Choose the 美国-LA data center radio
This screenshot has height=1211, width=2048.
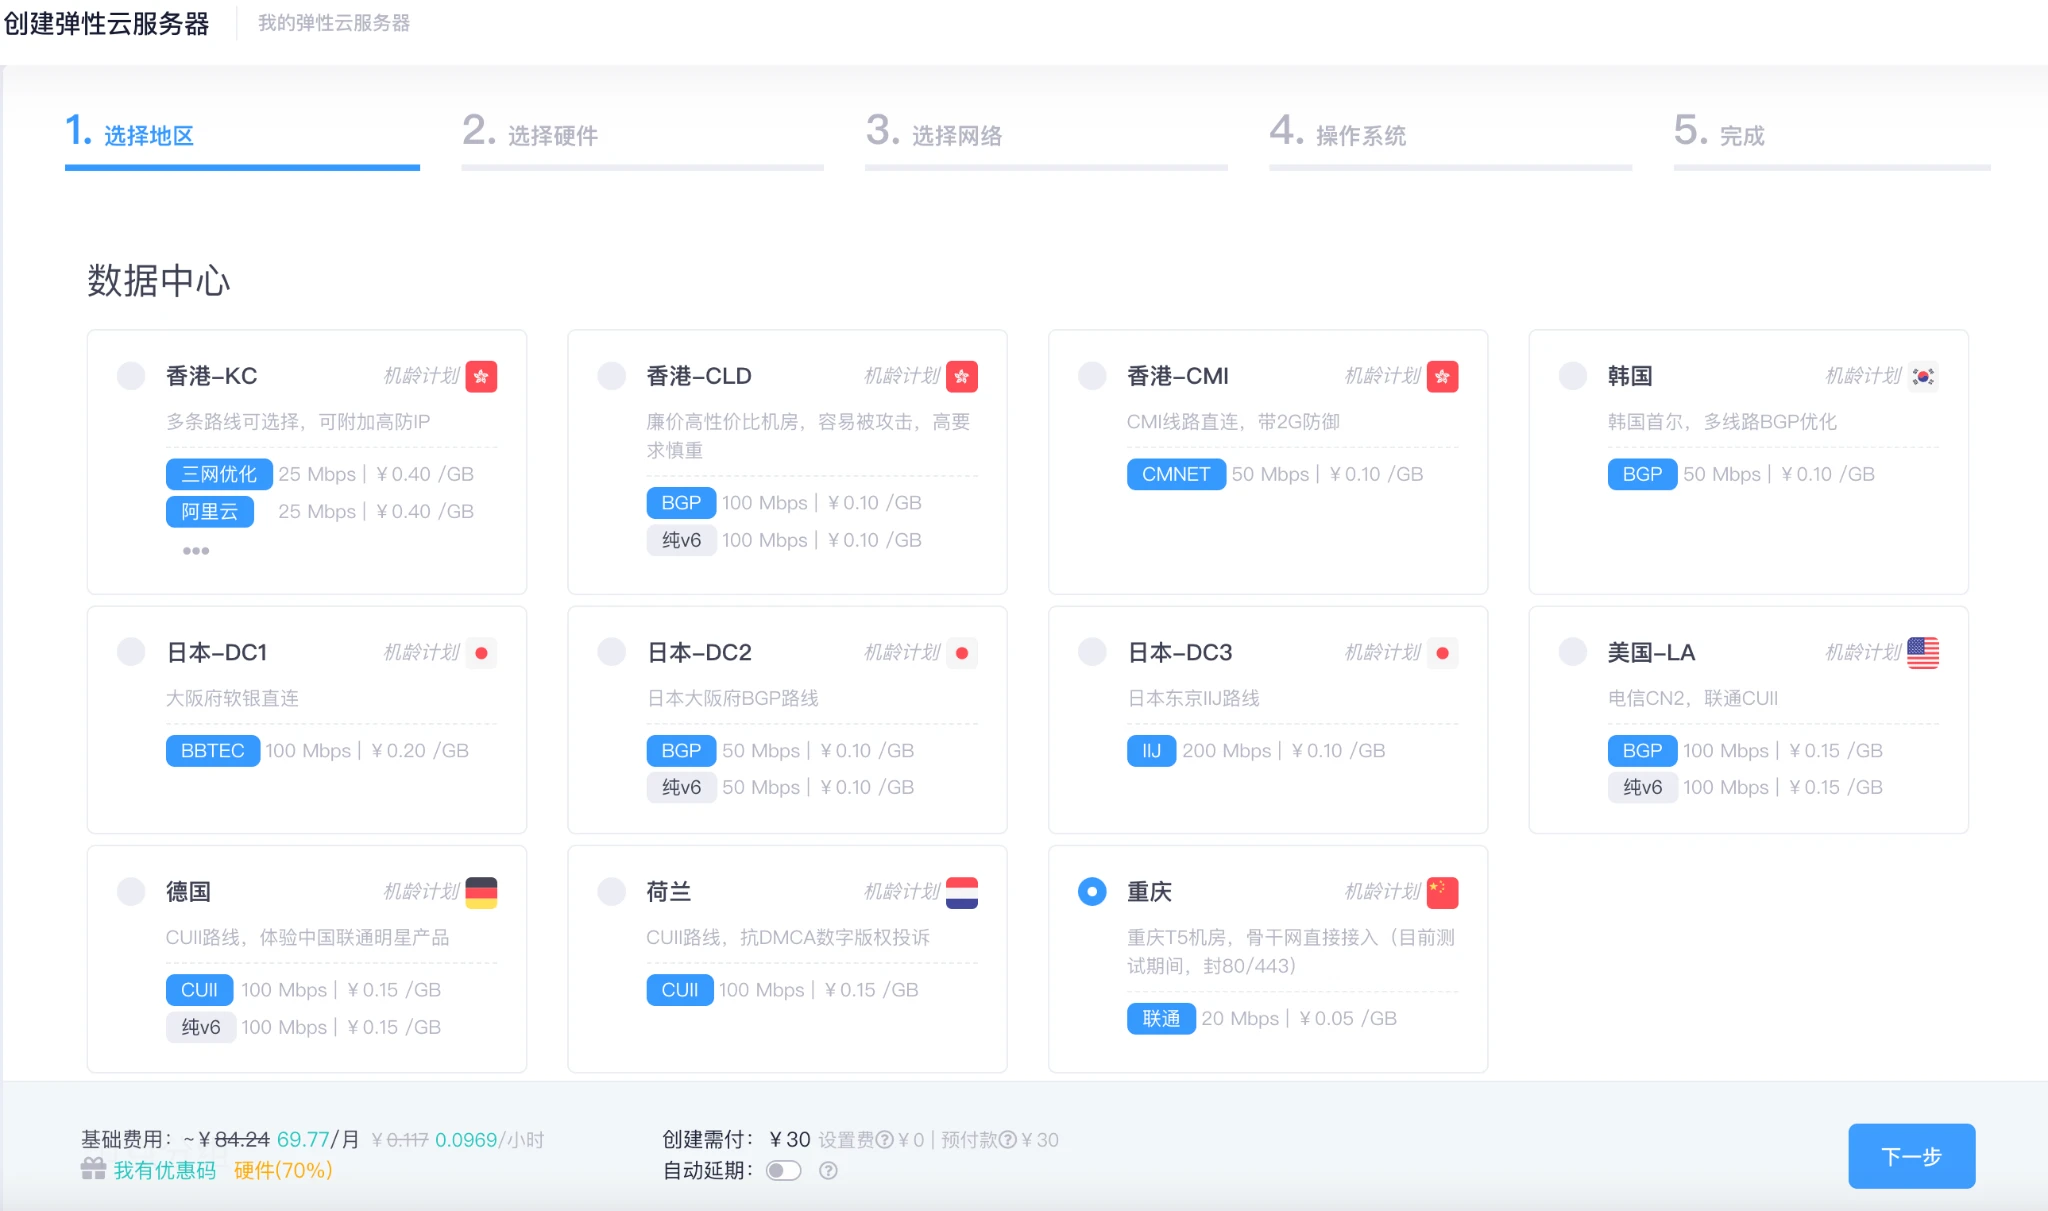coord(1572,653)
